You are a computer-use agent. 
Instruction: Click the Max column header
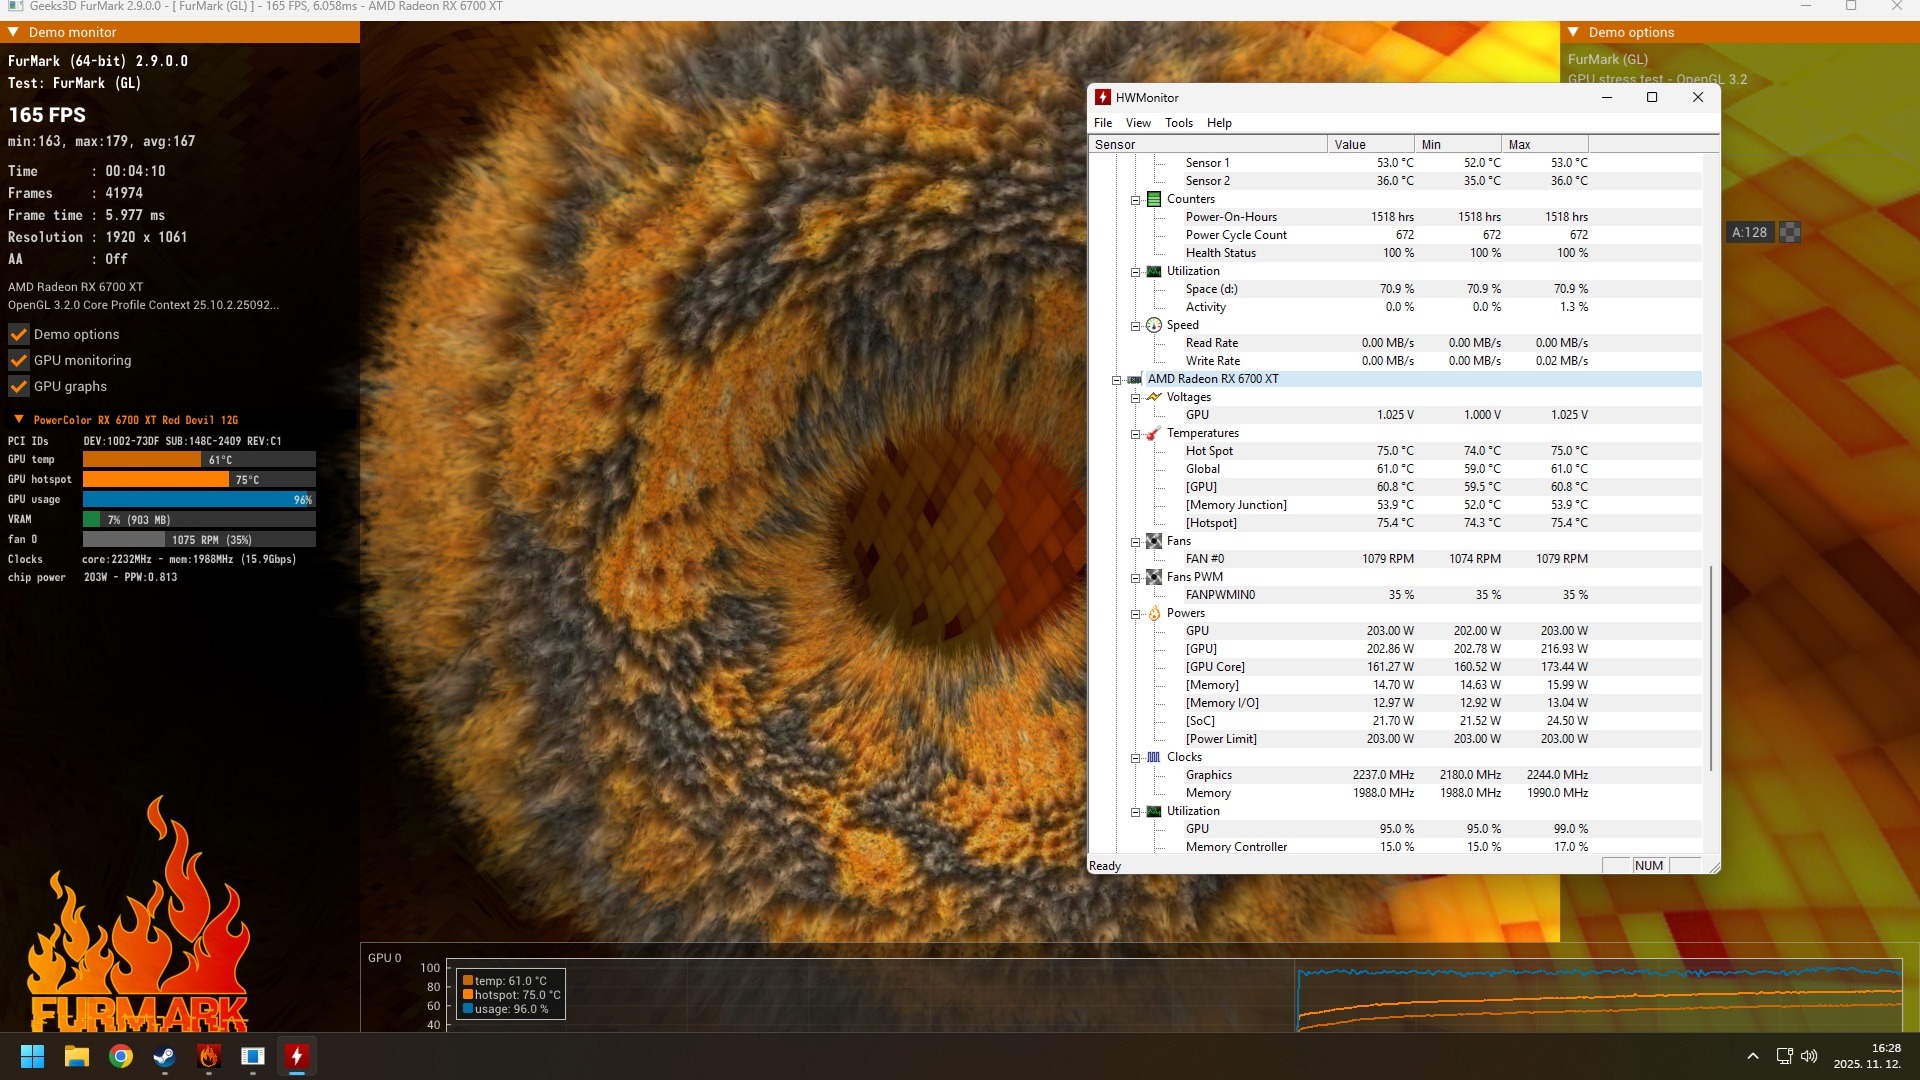[x=1543, y=144]
